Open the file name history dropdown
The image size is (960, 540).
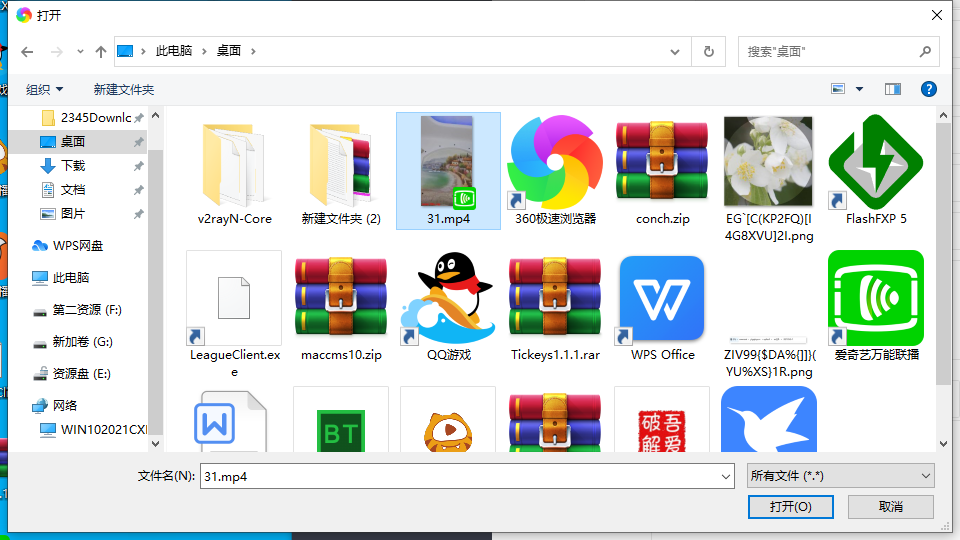tap(726, 476)
